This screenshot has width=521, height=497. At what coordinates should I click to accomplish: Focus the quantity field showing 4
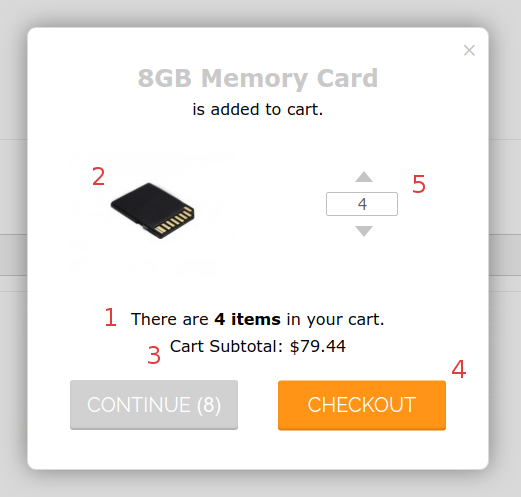[x=362, y=204]
